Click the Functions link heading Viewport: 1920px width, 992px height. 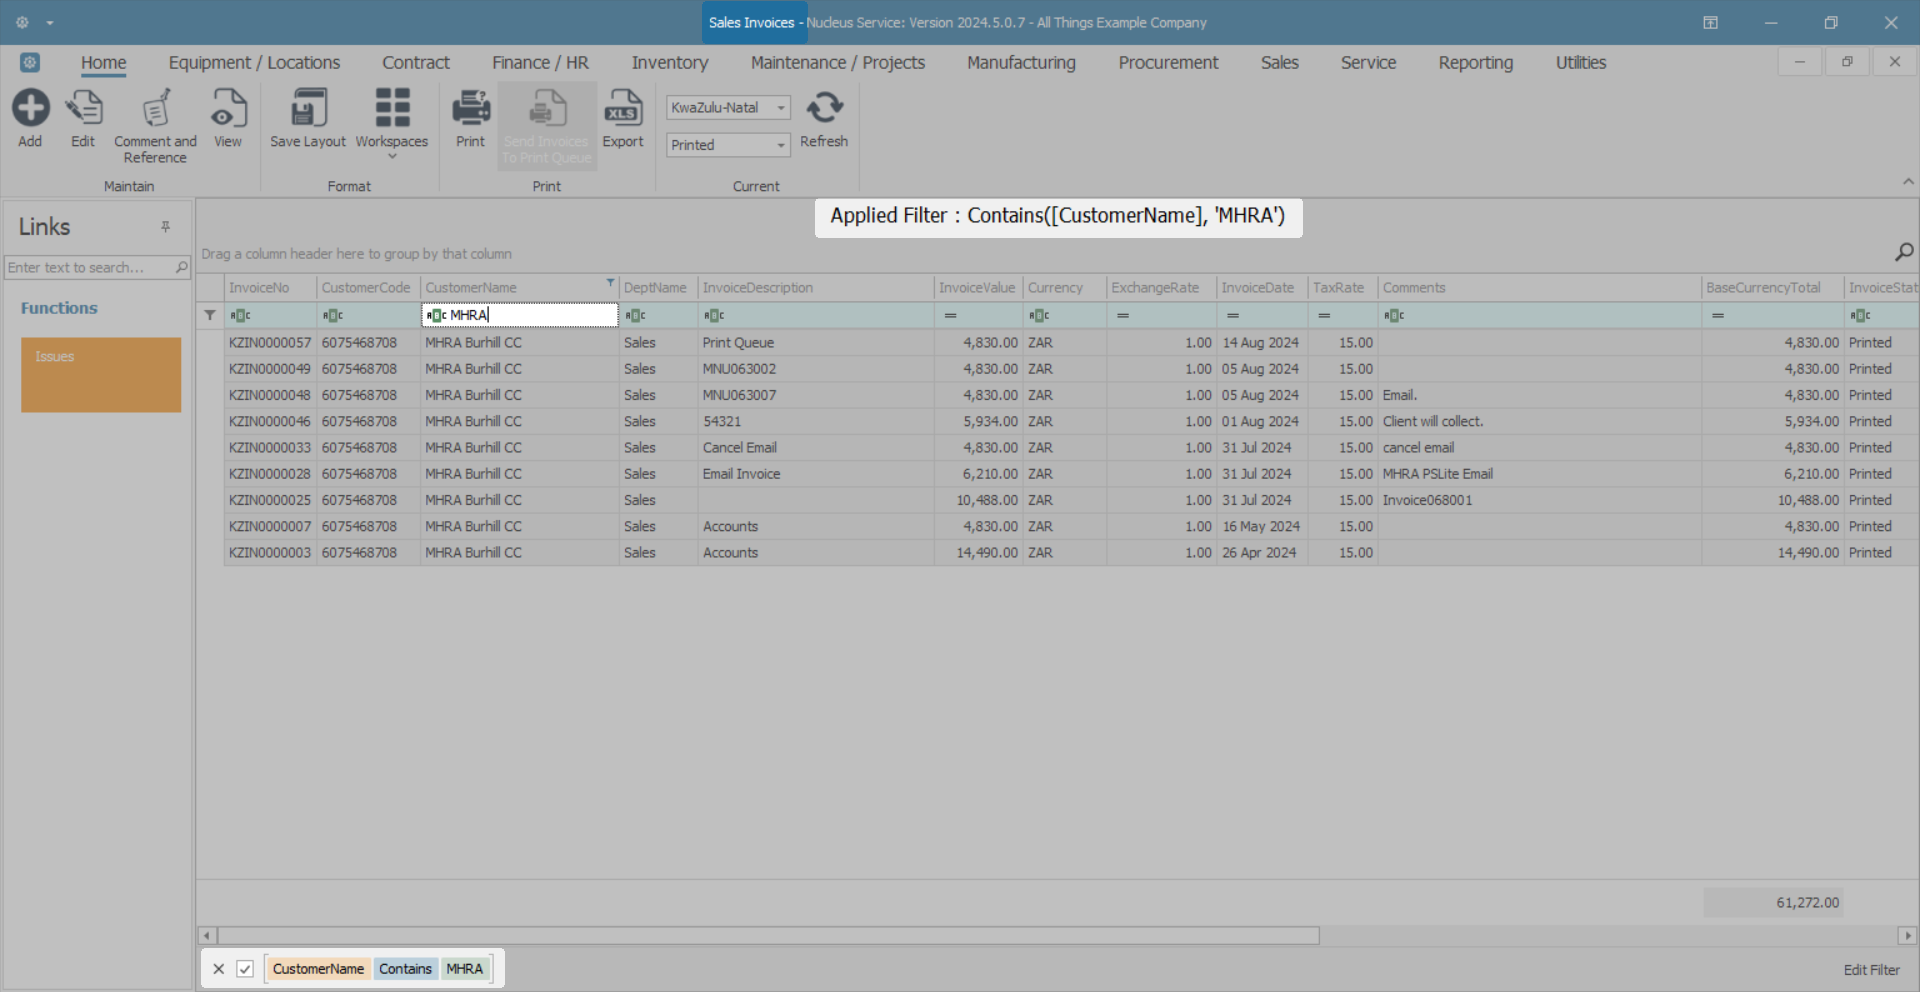[59, 308]
